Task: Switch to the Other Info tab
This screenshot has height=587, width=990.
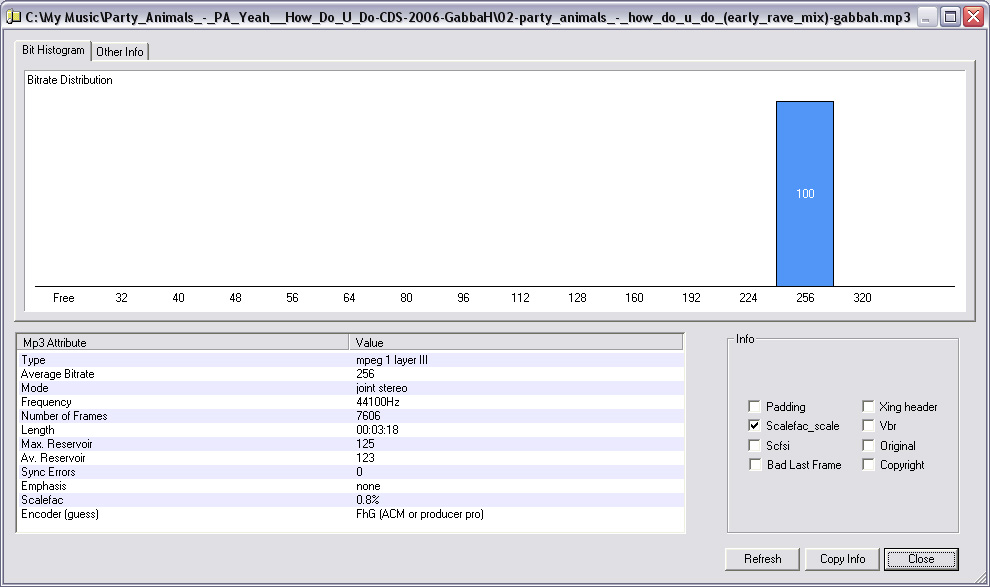Action: coord(120,52)
